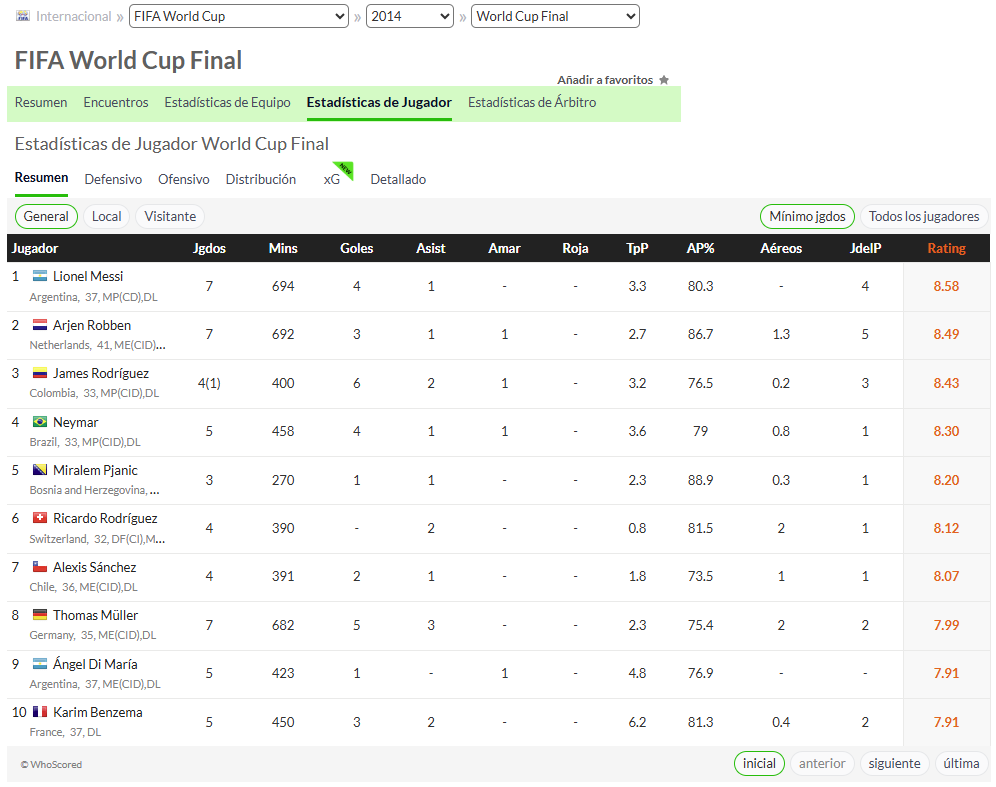
Task: Open the FIFA World Cup tournament dropdown
Action: (x=239, y=17)
